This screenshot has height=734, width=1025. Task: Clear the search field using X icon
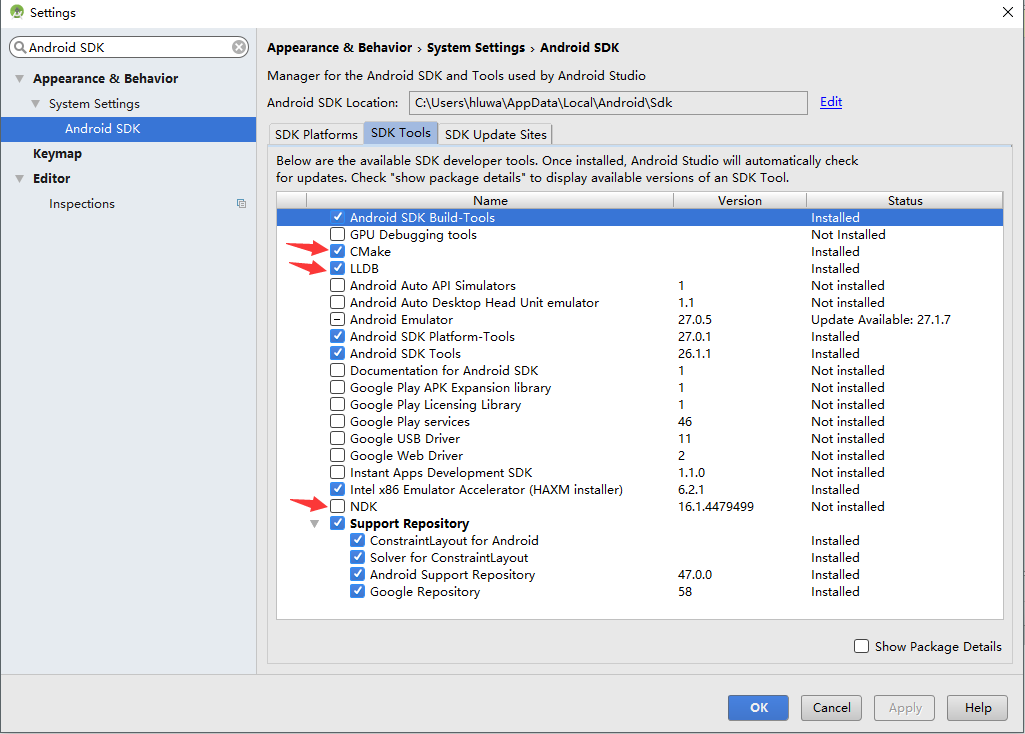click(x=239, y=47)
